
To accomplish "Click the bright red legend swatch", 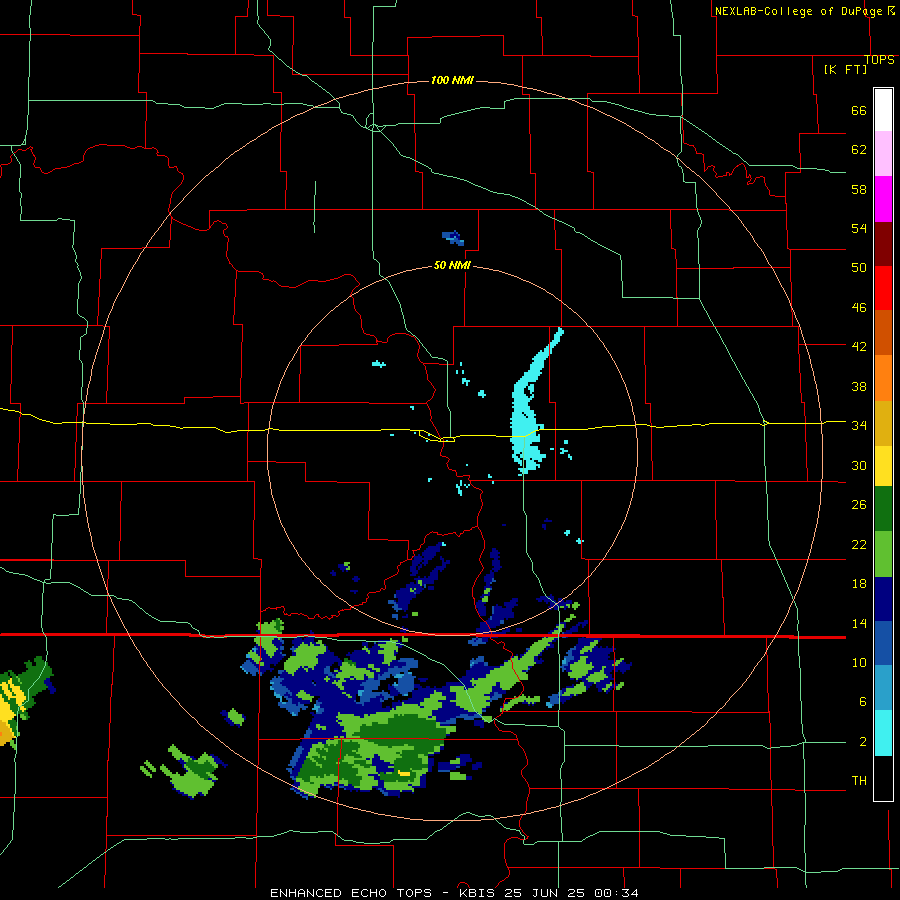I will pos(883,288).
